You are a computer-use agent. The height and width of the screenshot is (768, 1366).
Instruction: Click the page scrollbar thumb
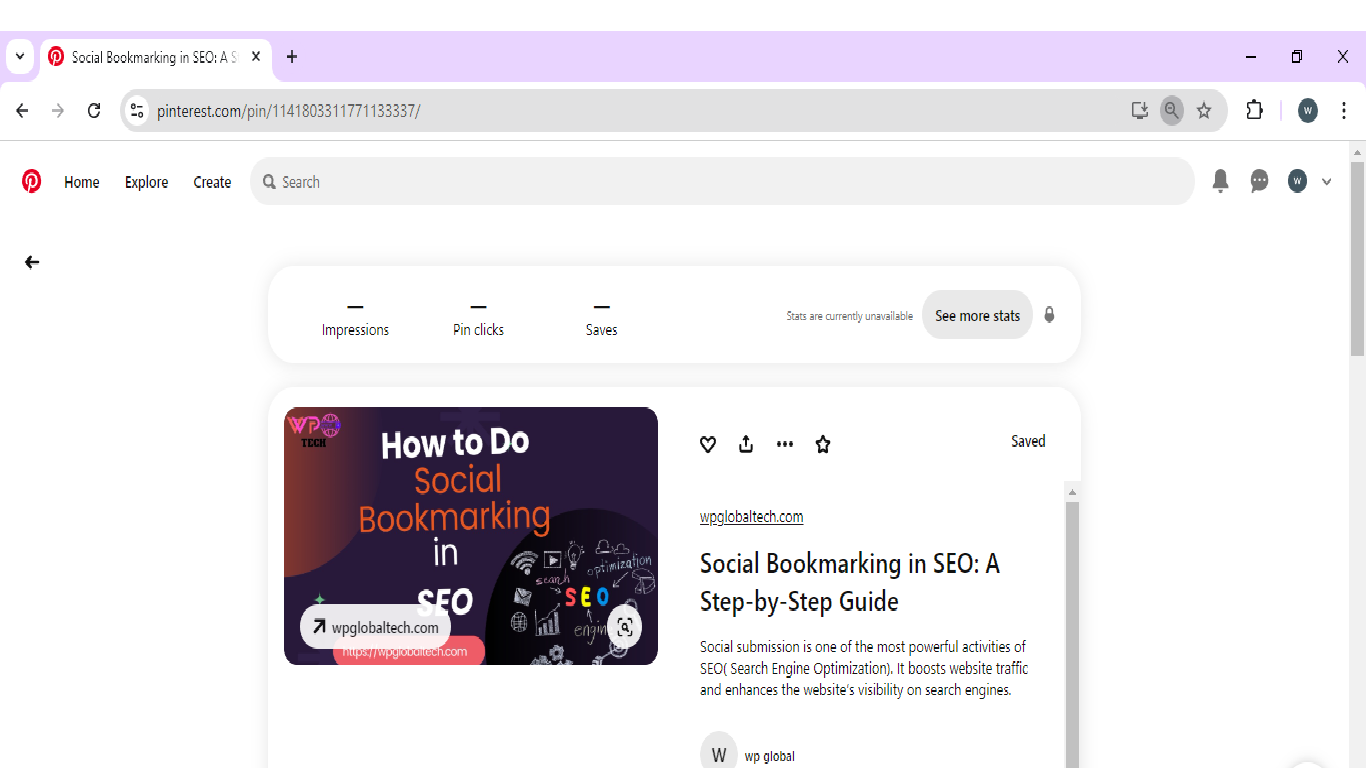click(1357, 258)
